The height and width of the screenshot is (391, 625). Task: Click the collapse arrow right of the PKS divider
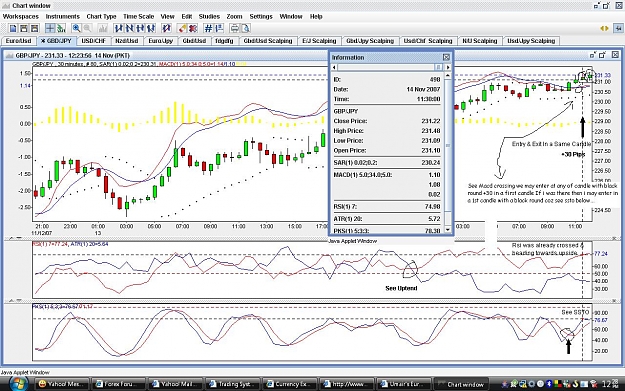pyautogui.click(x=615, y=301)
